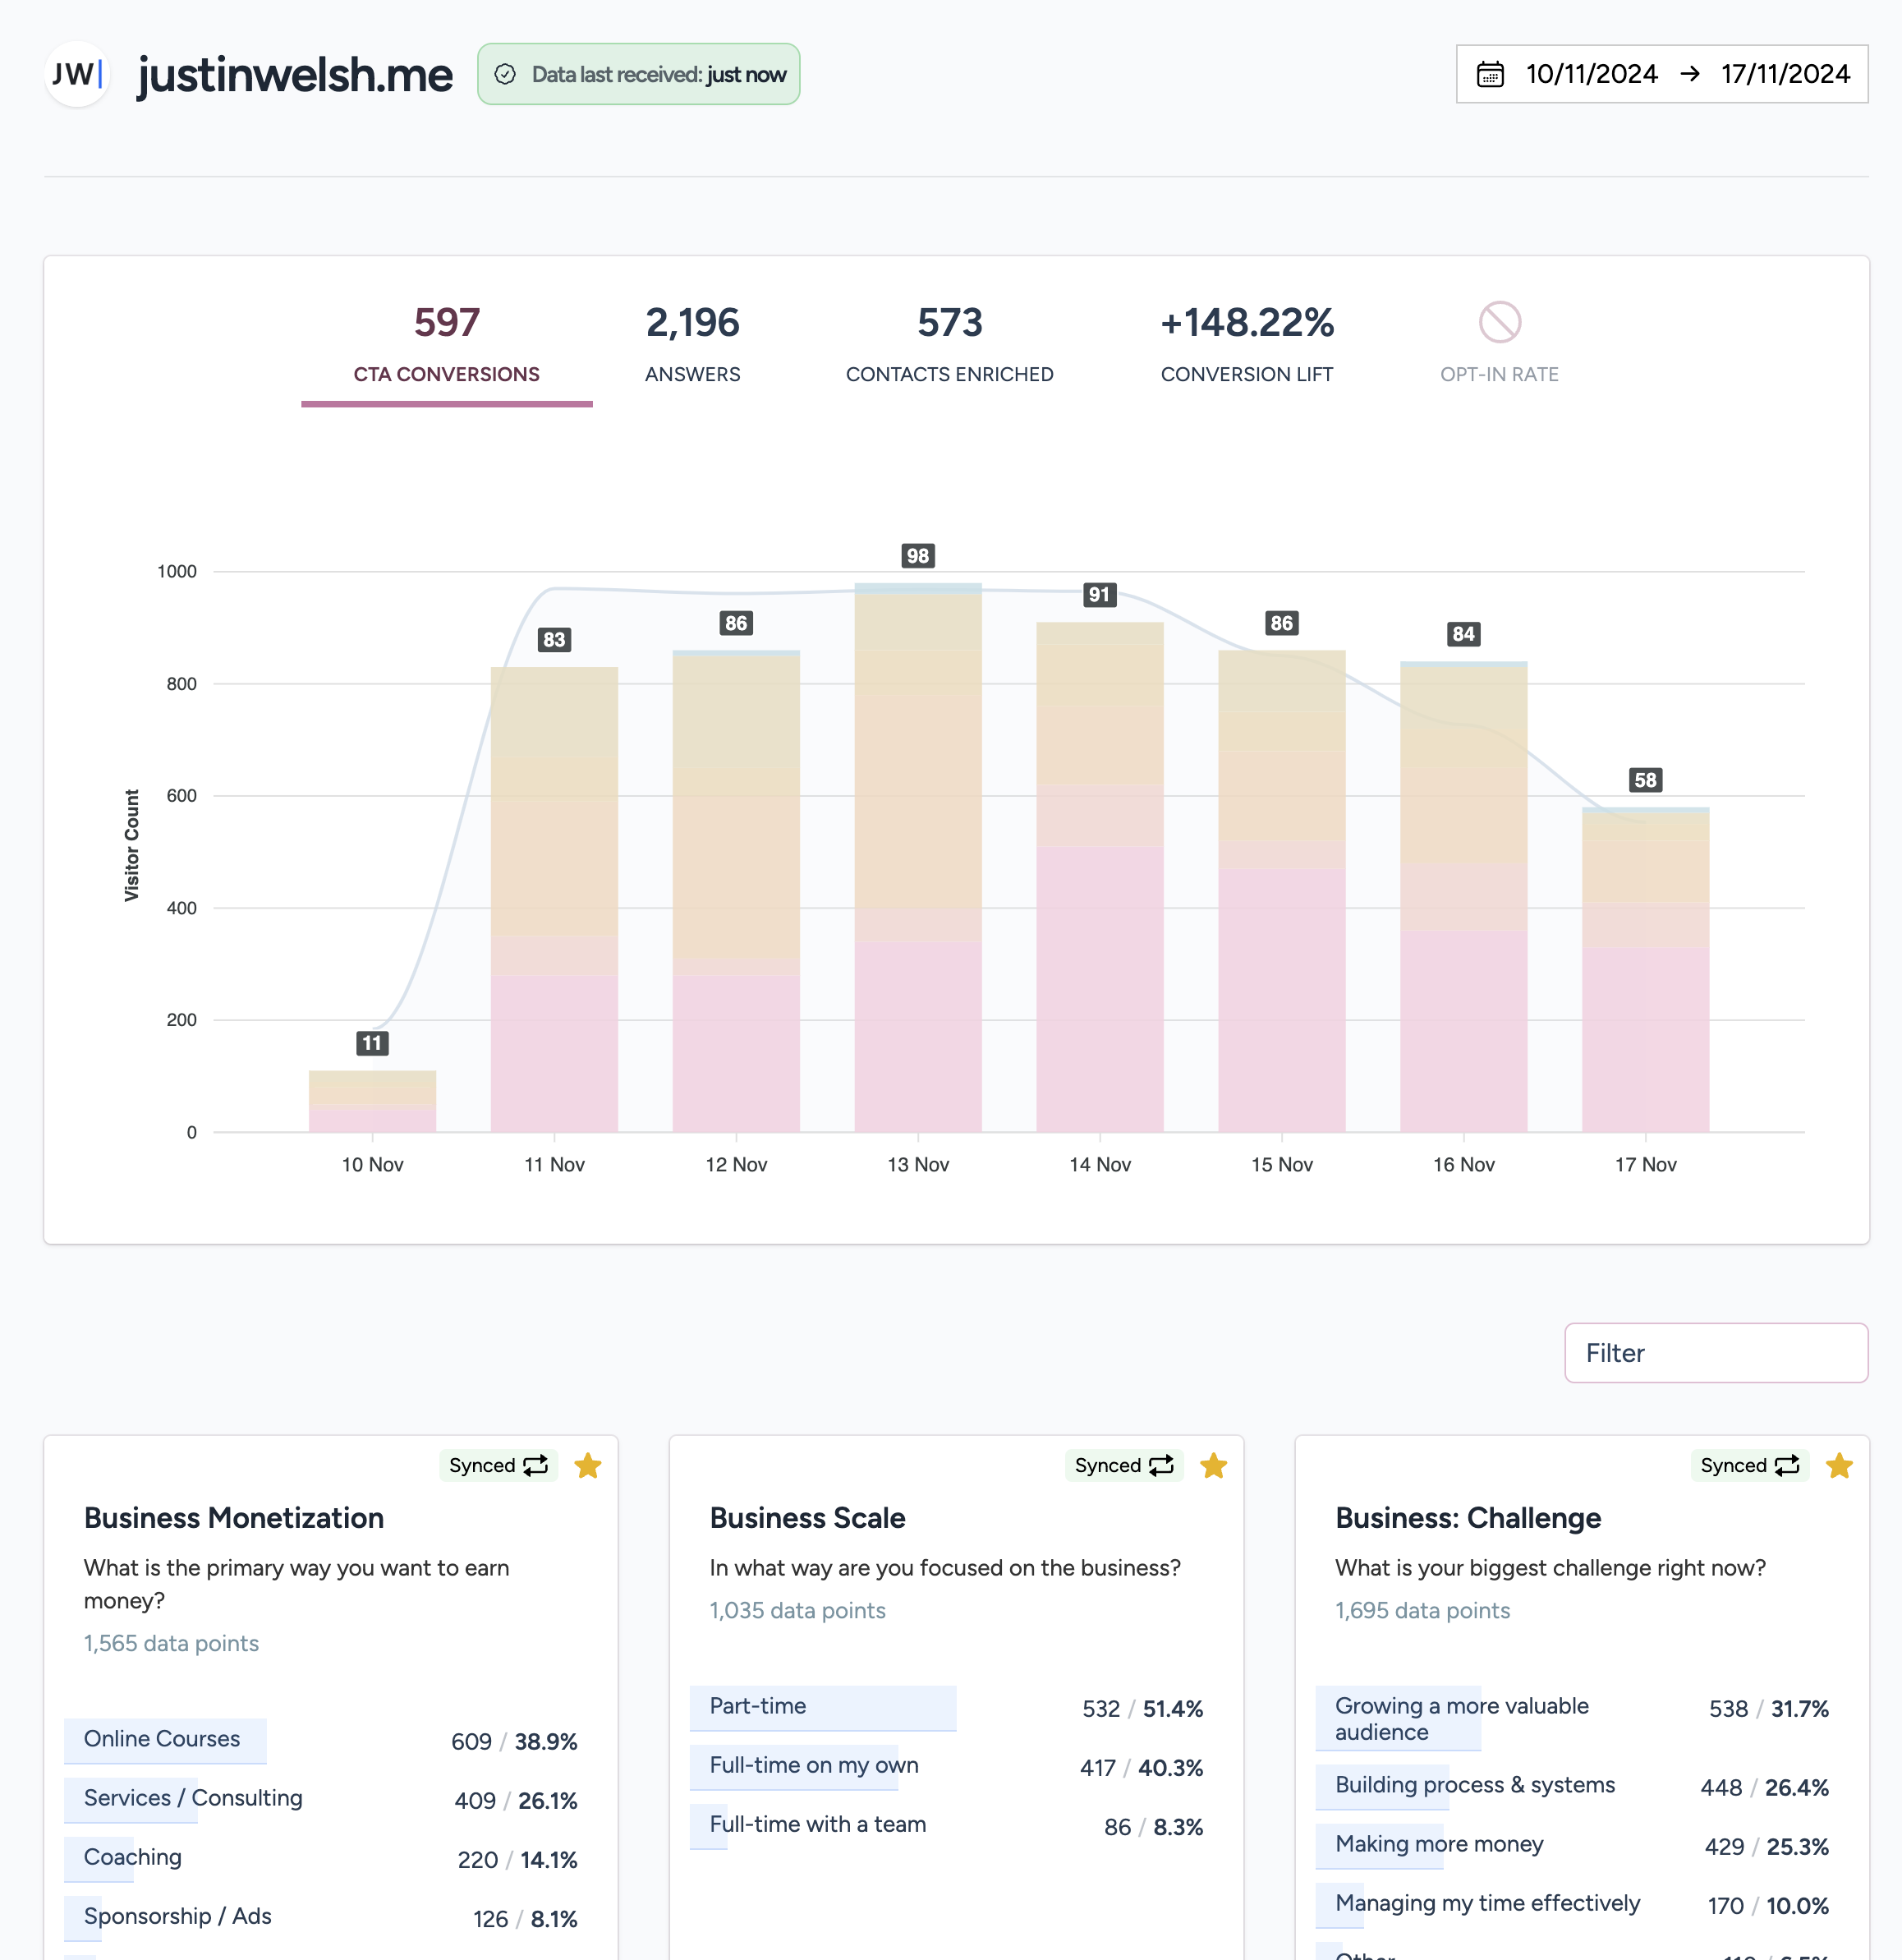The image size is (1902, 1960).
Task: Open the Contacts Enriched tab
Action: coord(949,346)
